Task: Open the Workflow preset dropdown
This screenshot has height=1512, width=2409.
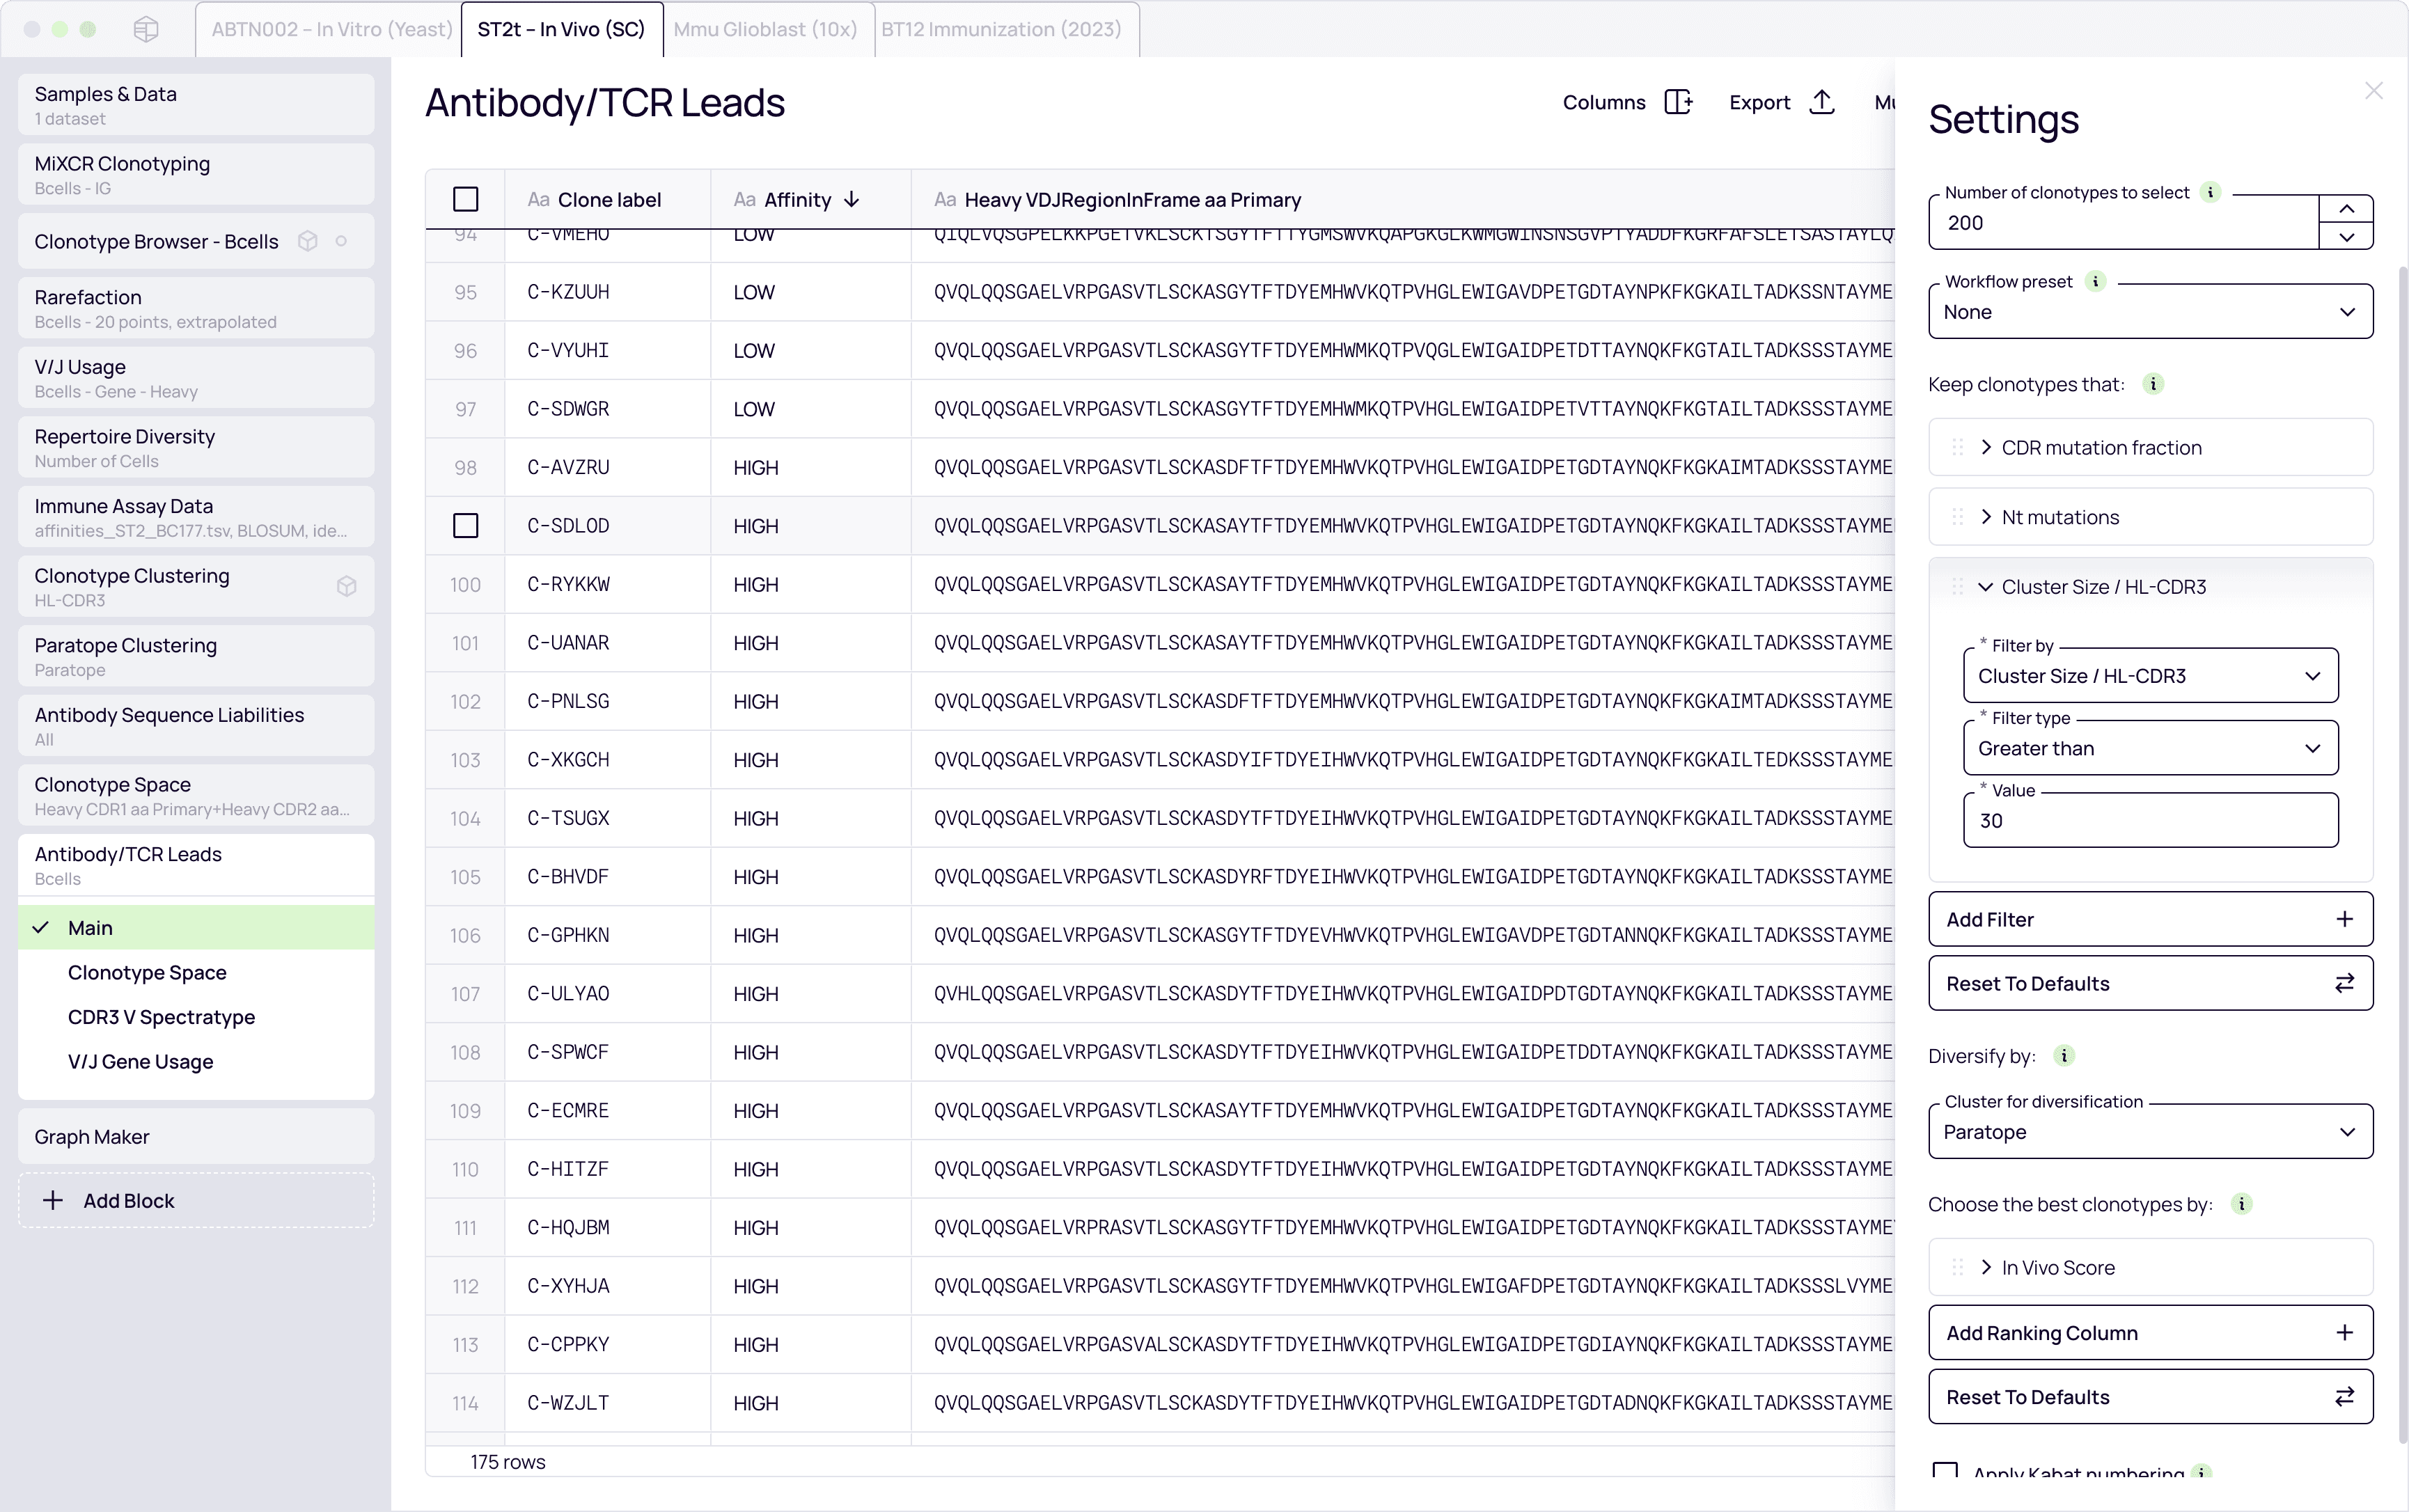Action: pos(2150,312)
